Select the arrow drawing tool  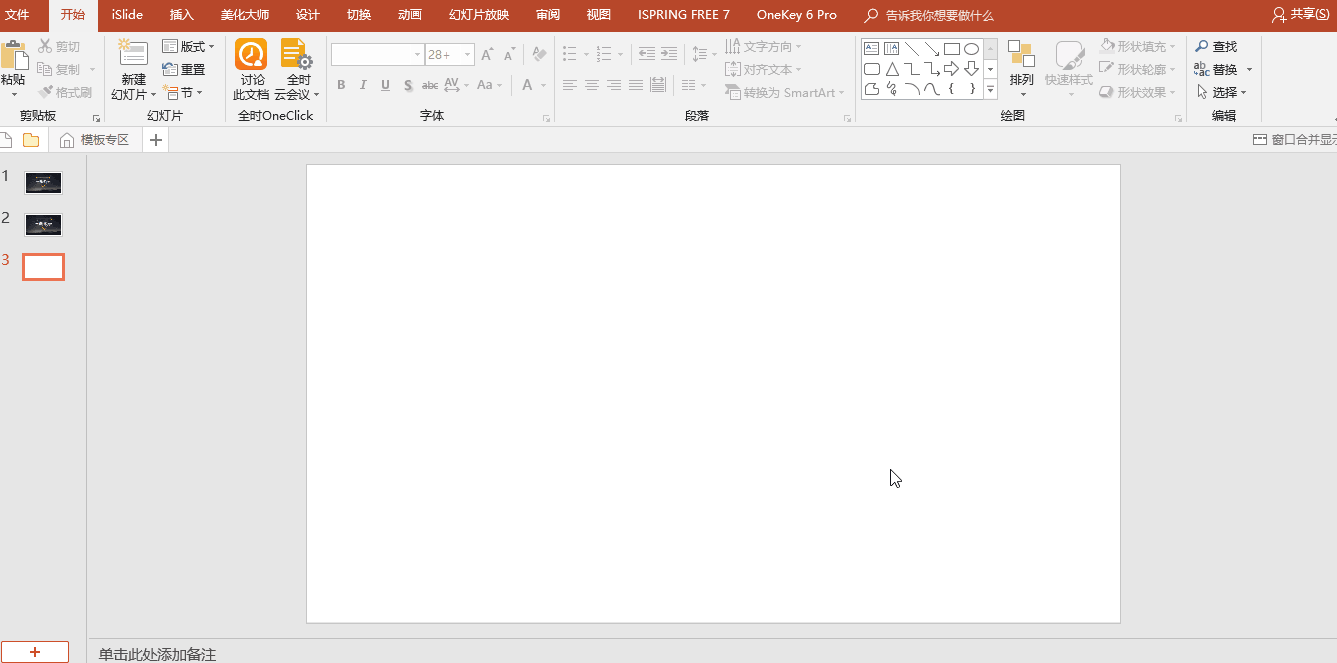[931, 48]
